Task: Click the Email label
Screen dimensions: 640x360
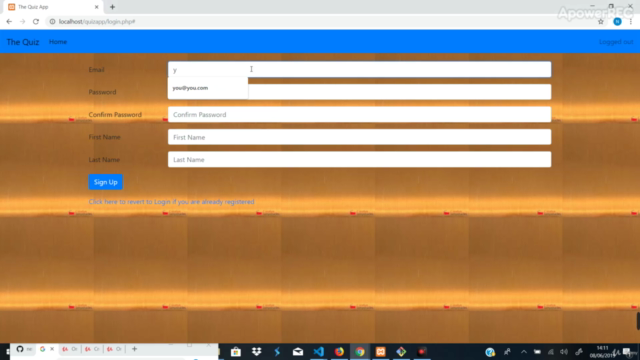Action: [96, 70]
